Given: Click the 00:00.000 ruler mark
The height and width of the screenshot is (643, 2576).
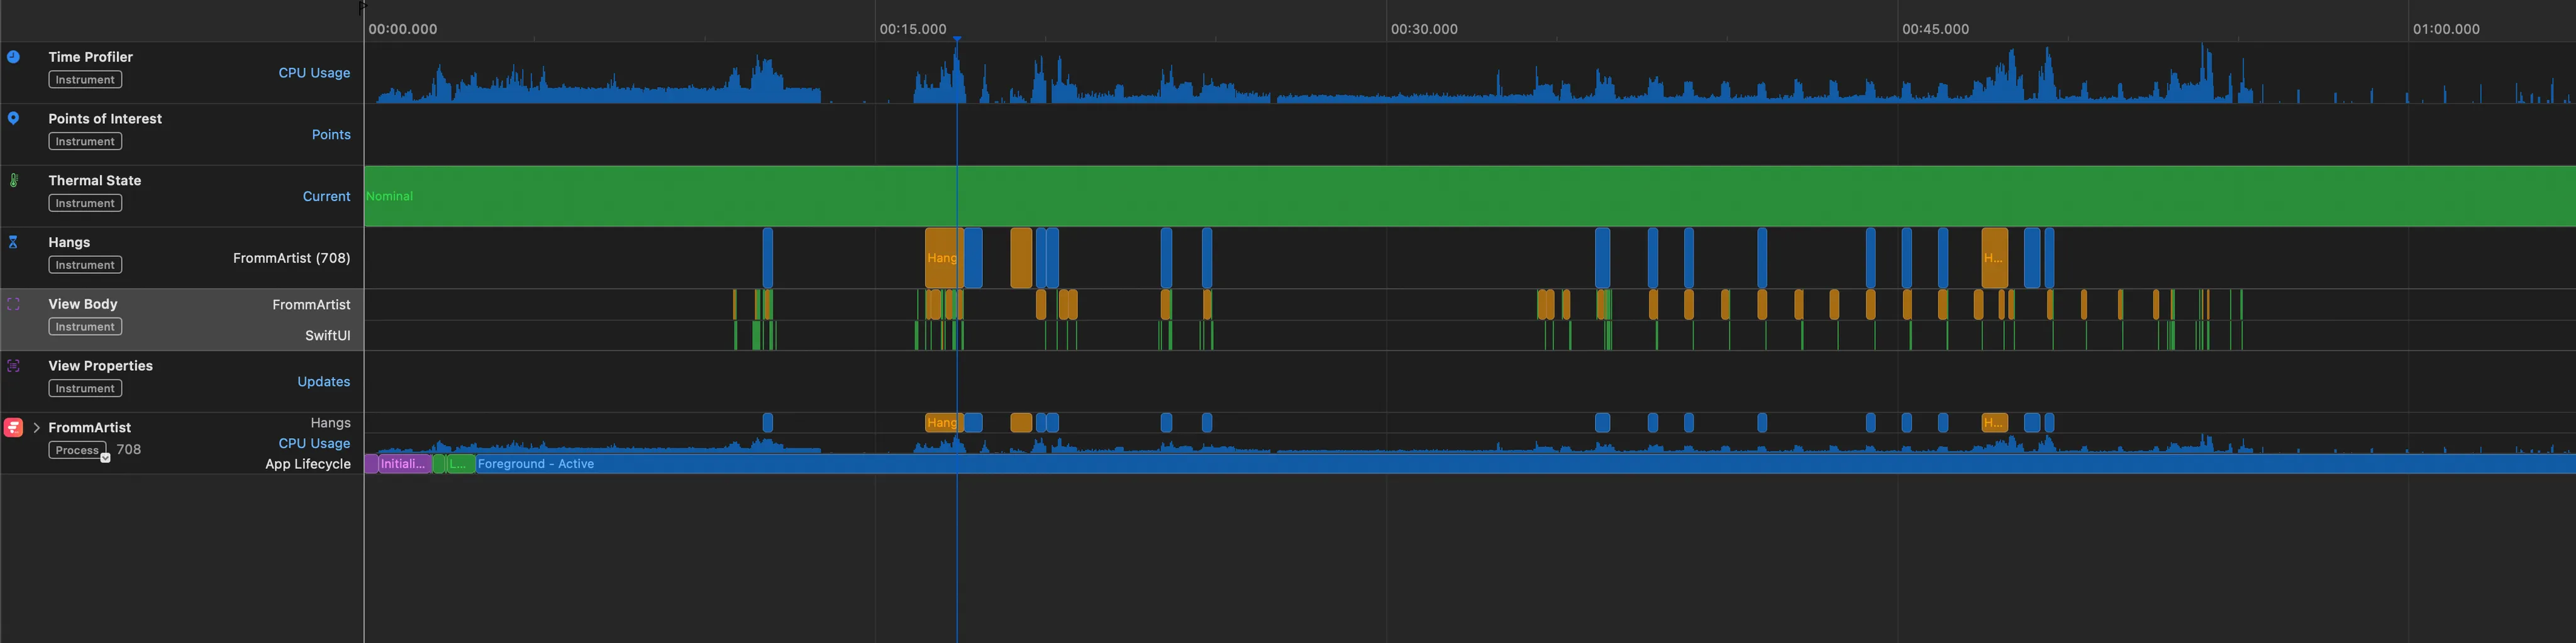Looking at the screenshot, I should (x=402, y=29).
